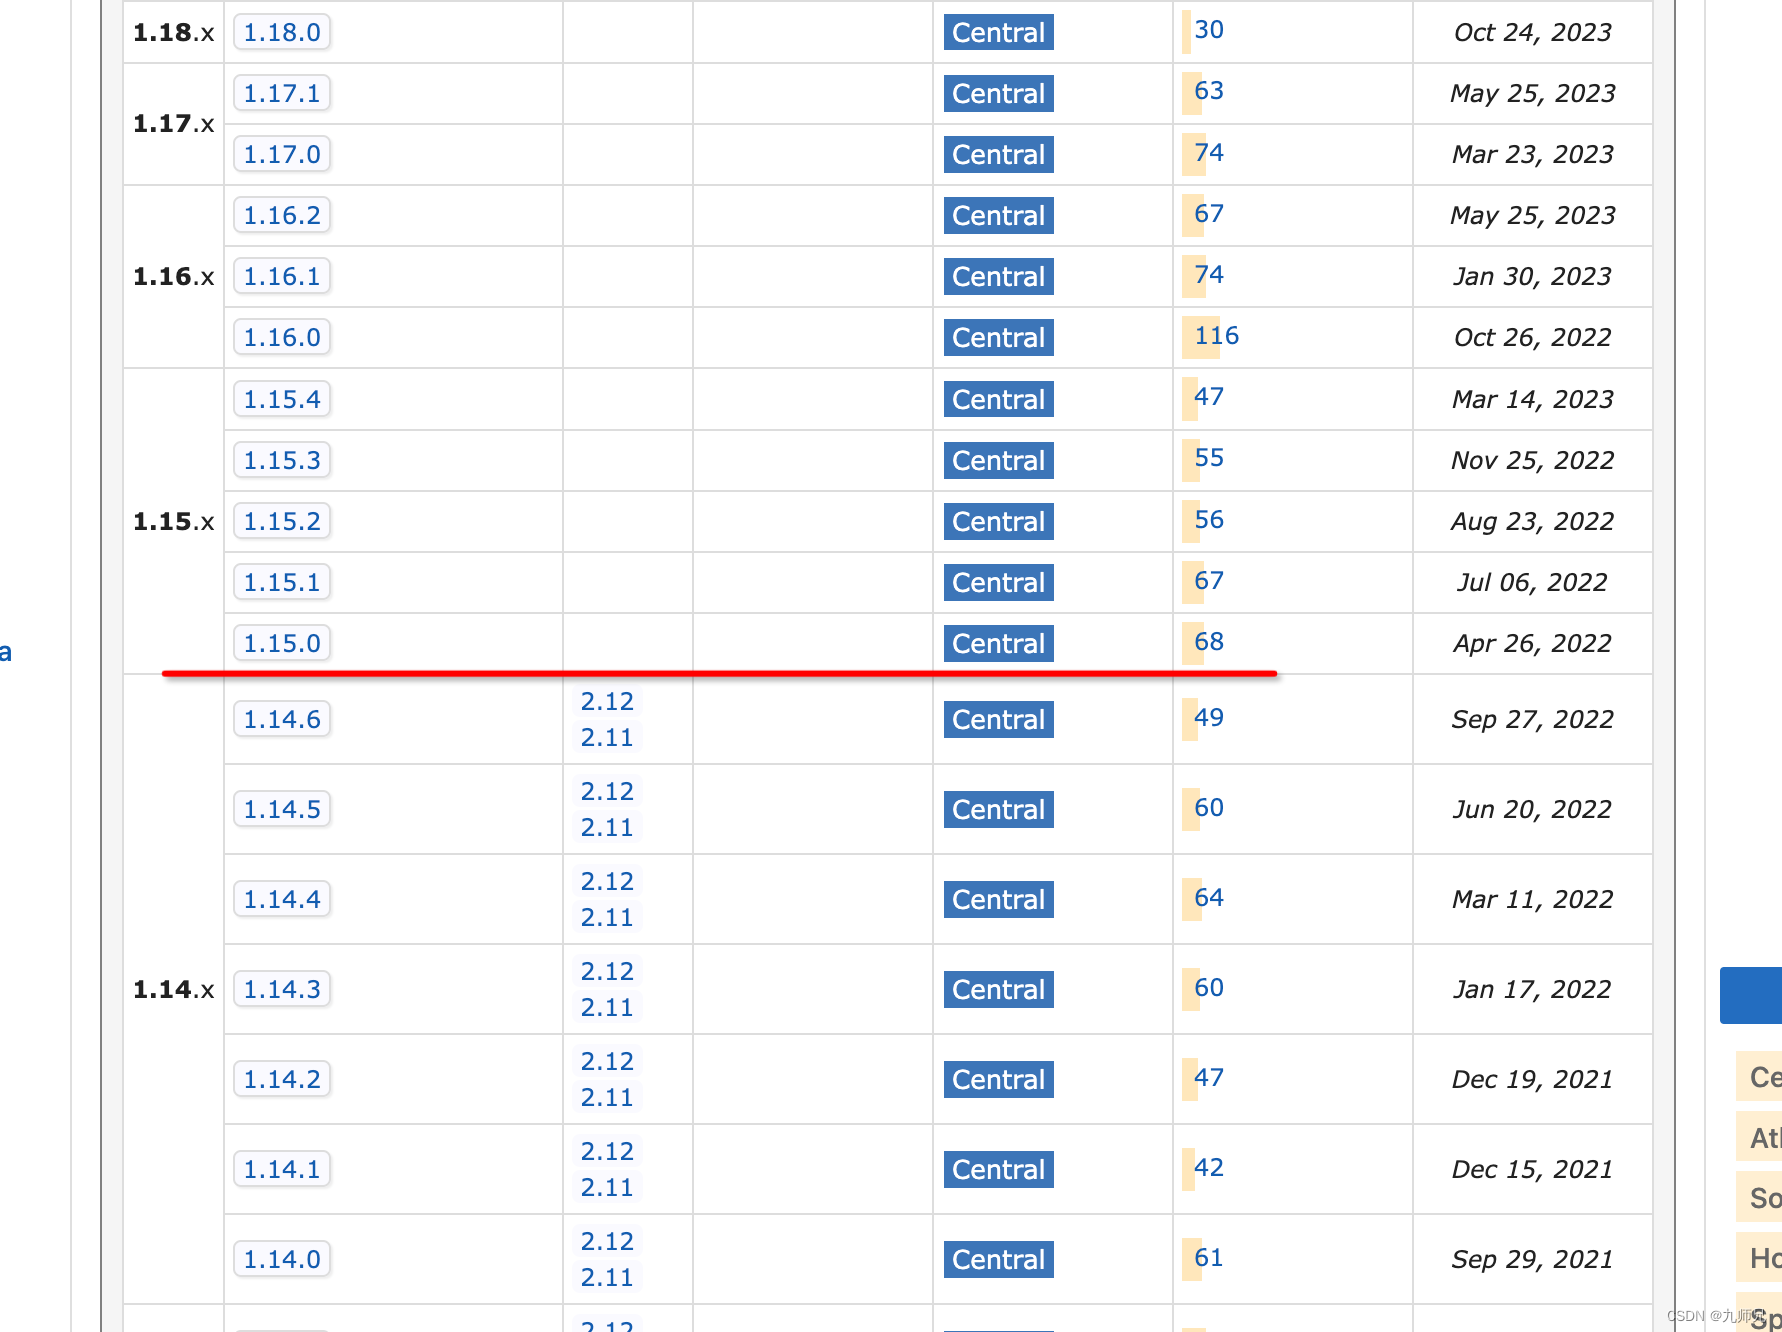1782x1332 pixels.
Task: Click the blue button at right edge
Action: pyautogui.click(x=1751, y=995)
